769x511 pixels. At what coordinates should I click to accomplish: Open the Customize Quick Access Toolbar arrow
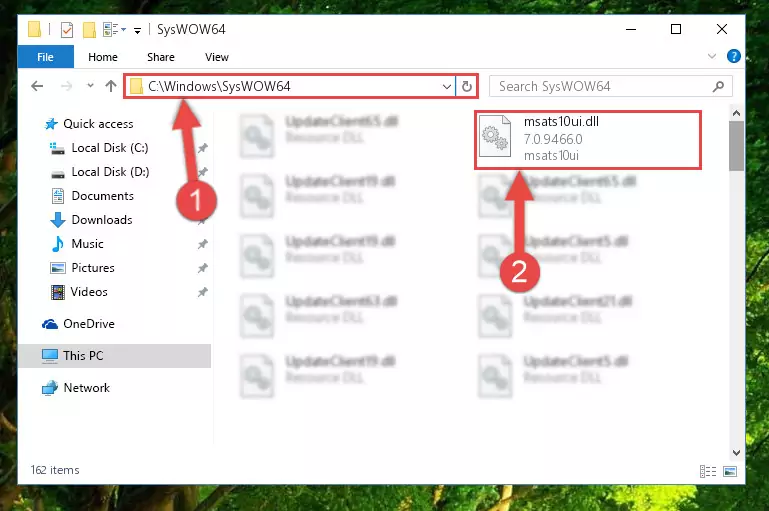tap(137, 31)
